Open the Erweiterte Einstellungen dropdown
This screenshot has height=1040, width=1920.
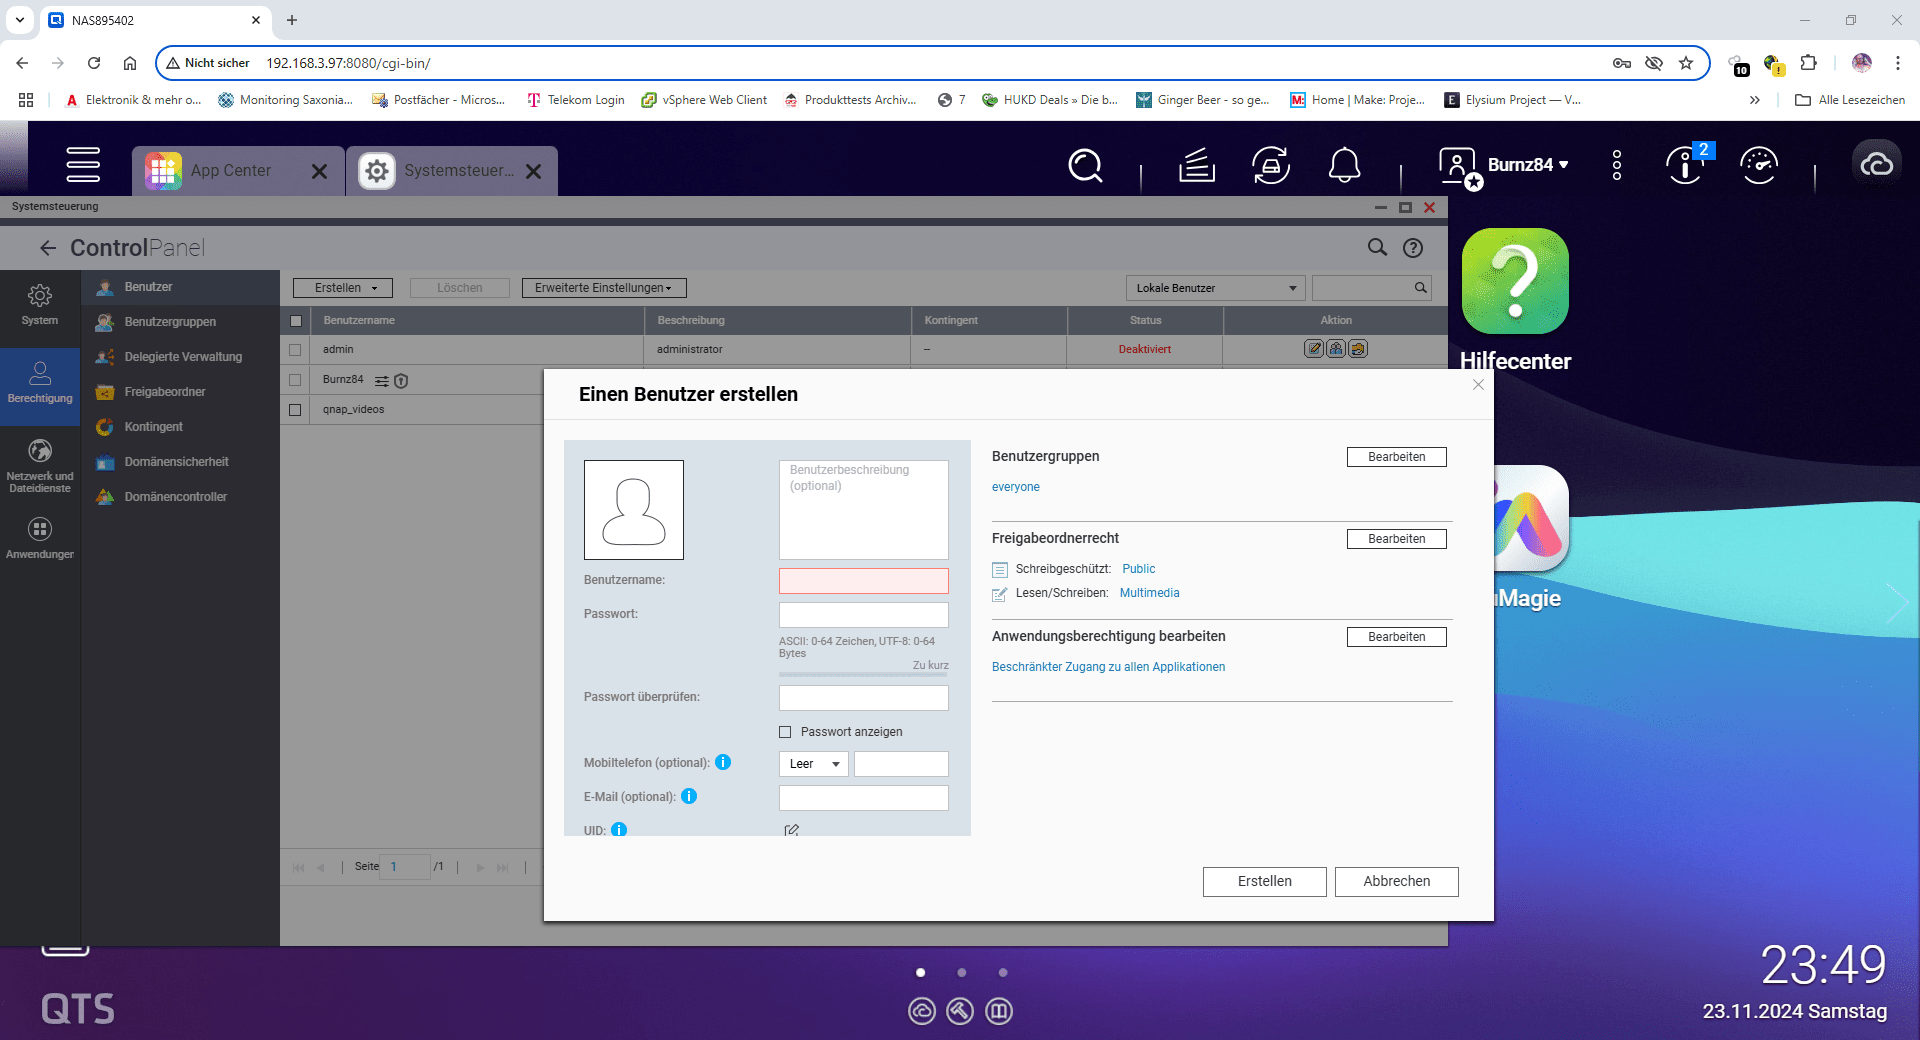pos(604,288)
